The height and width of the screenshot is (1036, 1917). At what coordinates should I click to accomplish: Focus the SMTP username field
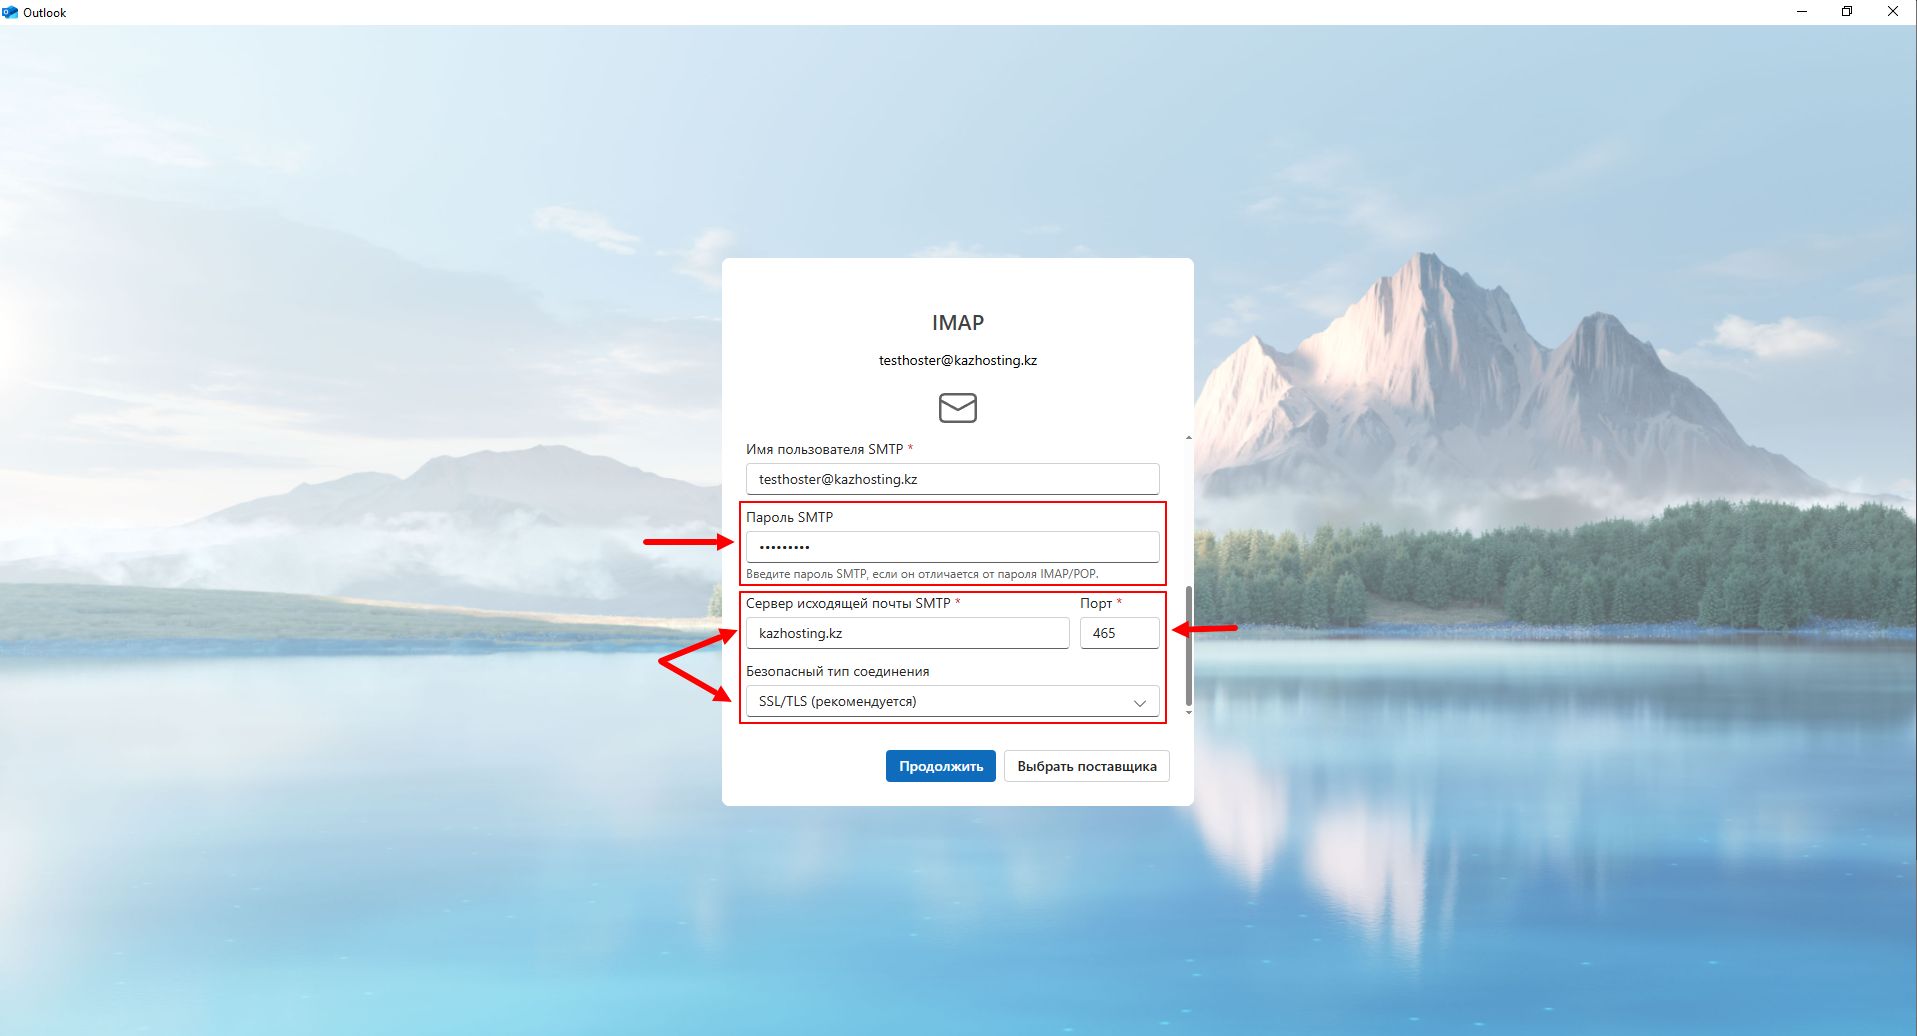[952, 479]
